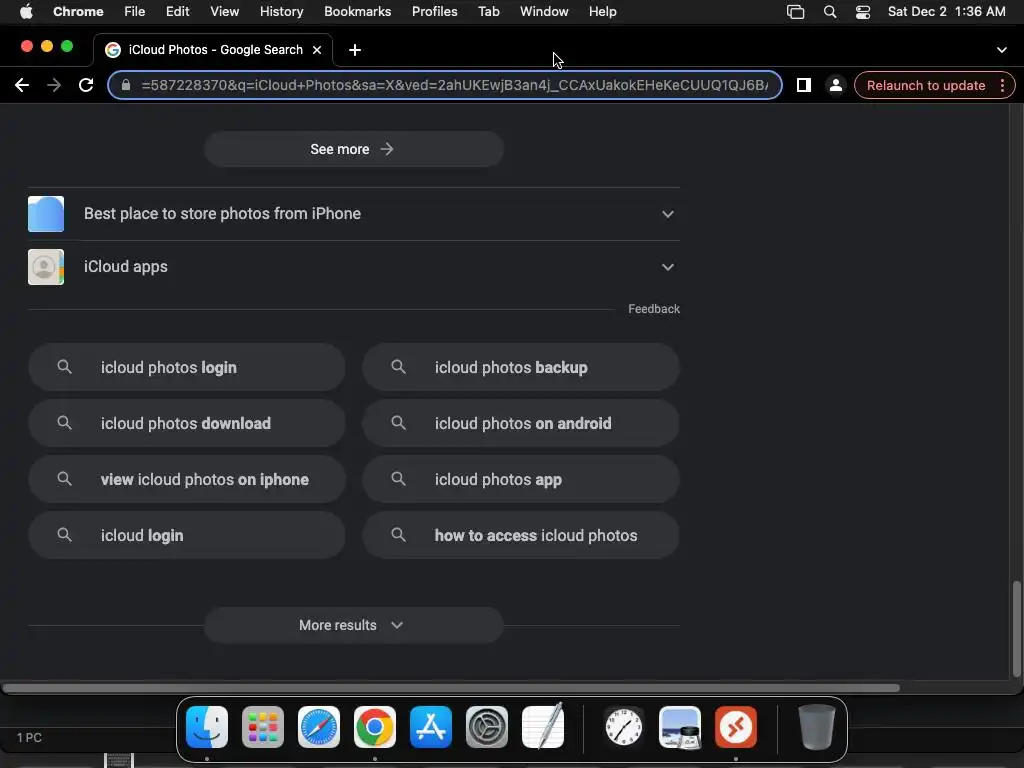The width and height of the screenshot is (1024, 768).
Task: Search icloud photos download suggestion
Action: click(x=187, y=423)
